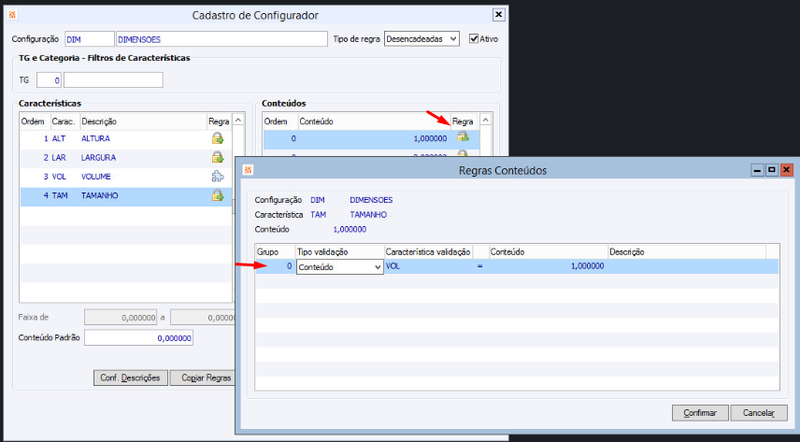Click the Confirmar button
Viewport: 800px width, 442px height.
[699, 413]
